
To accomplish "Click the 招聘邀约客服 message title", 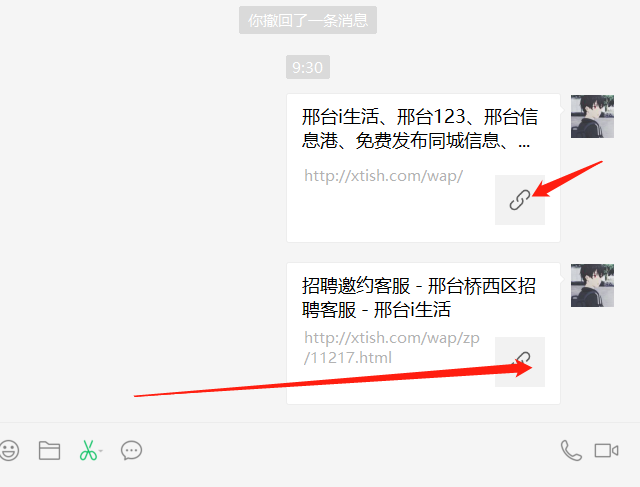I will (x=419, y=298).
